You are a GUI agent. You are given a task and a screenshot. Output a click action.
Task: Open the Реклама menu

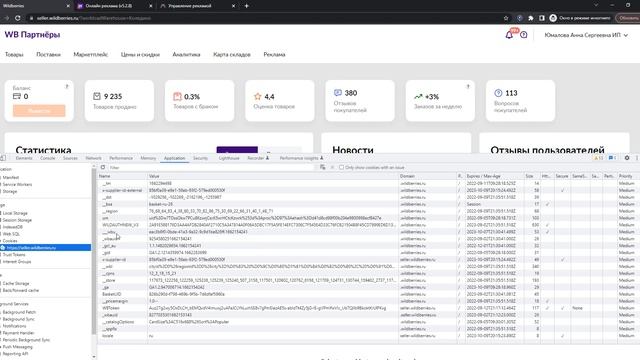274,54
